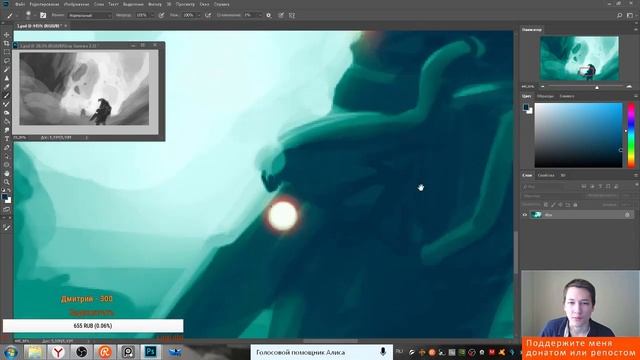Viewport: 640px width, 360px height.
Task: Open the smoothing value dropdown arrow
Action: [x=260, y=15]
